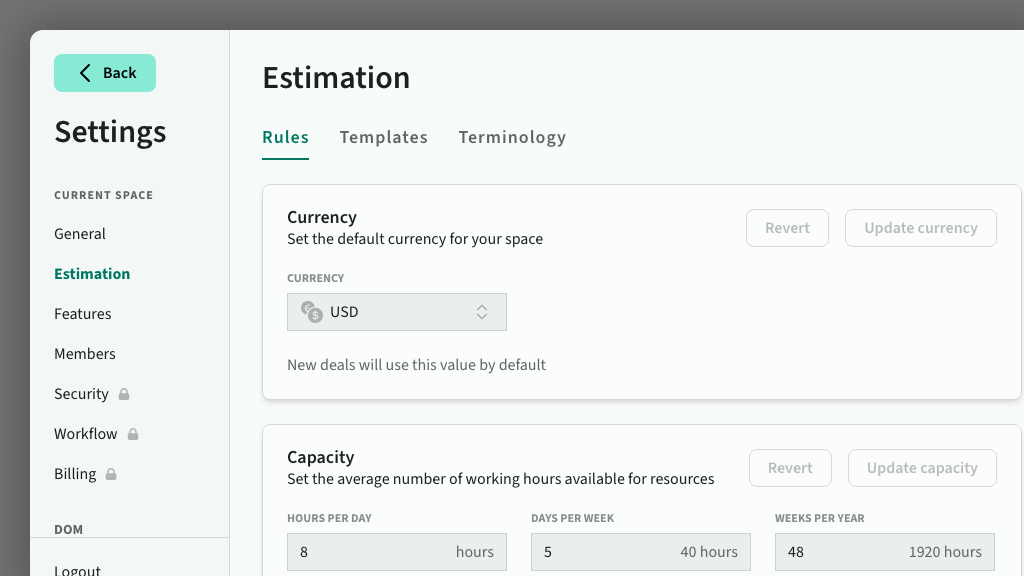
Task: Click the Update currency button
Action: [921, 228]
